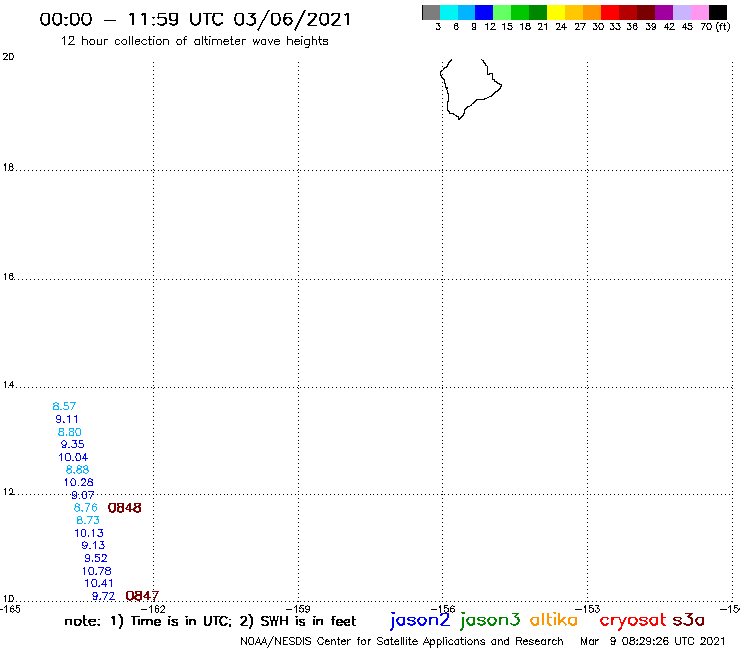Click the 9.35 wave height value
Viewport: 740px width, 650px height.
(72, 444)
